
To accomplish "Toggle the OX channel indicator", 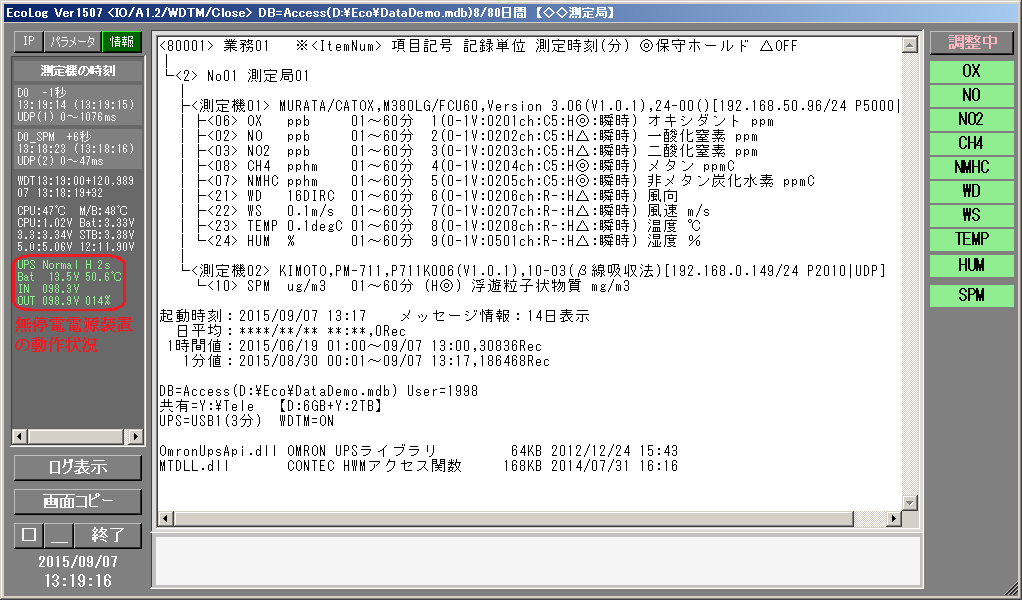I will (970, 71).
